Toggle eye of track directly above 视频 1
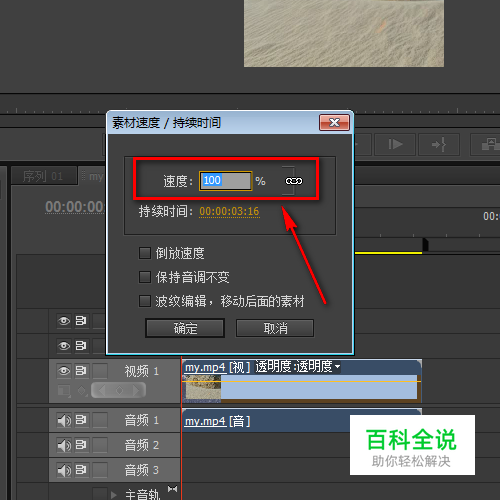 [x=64, y=345]
